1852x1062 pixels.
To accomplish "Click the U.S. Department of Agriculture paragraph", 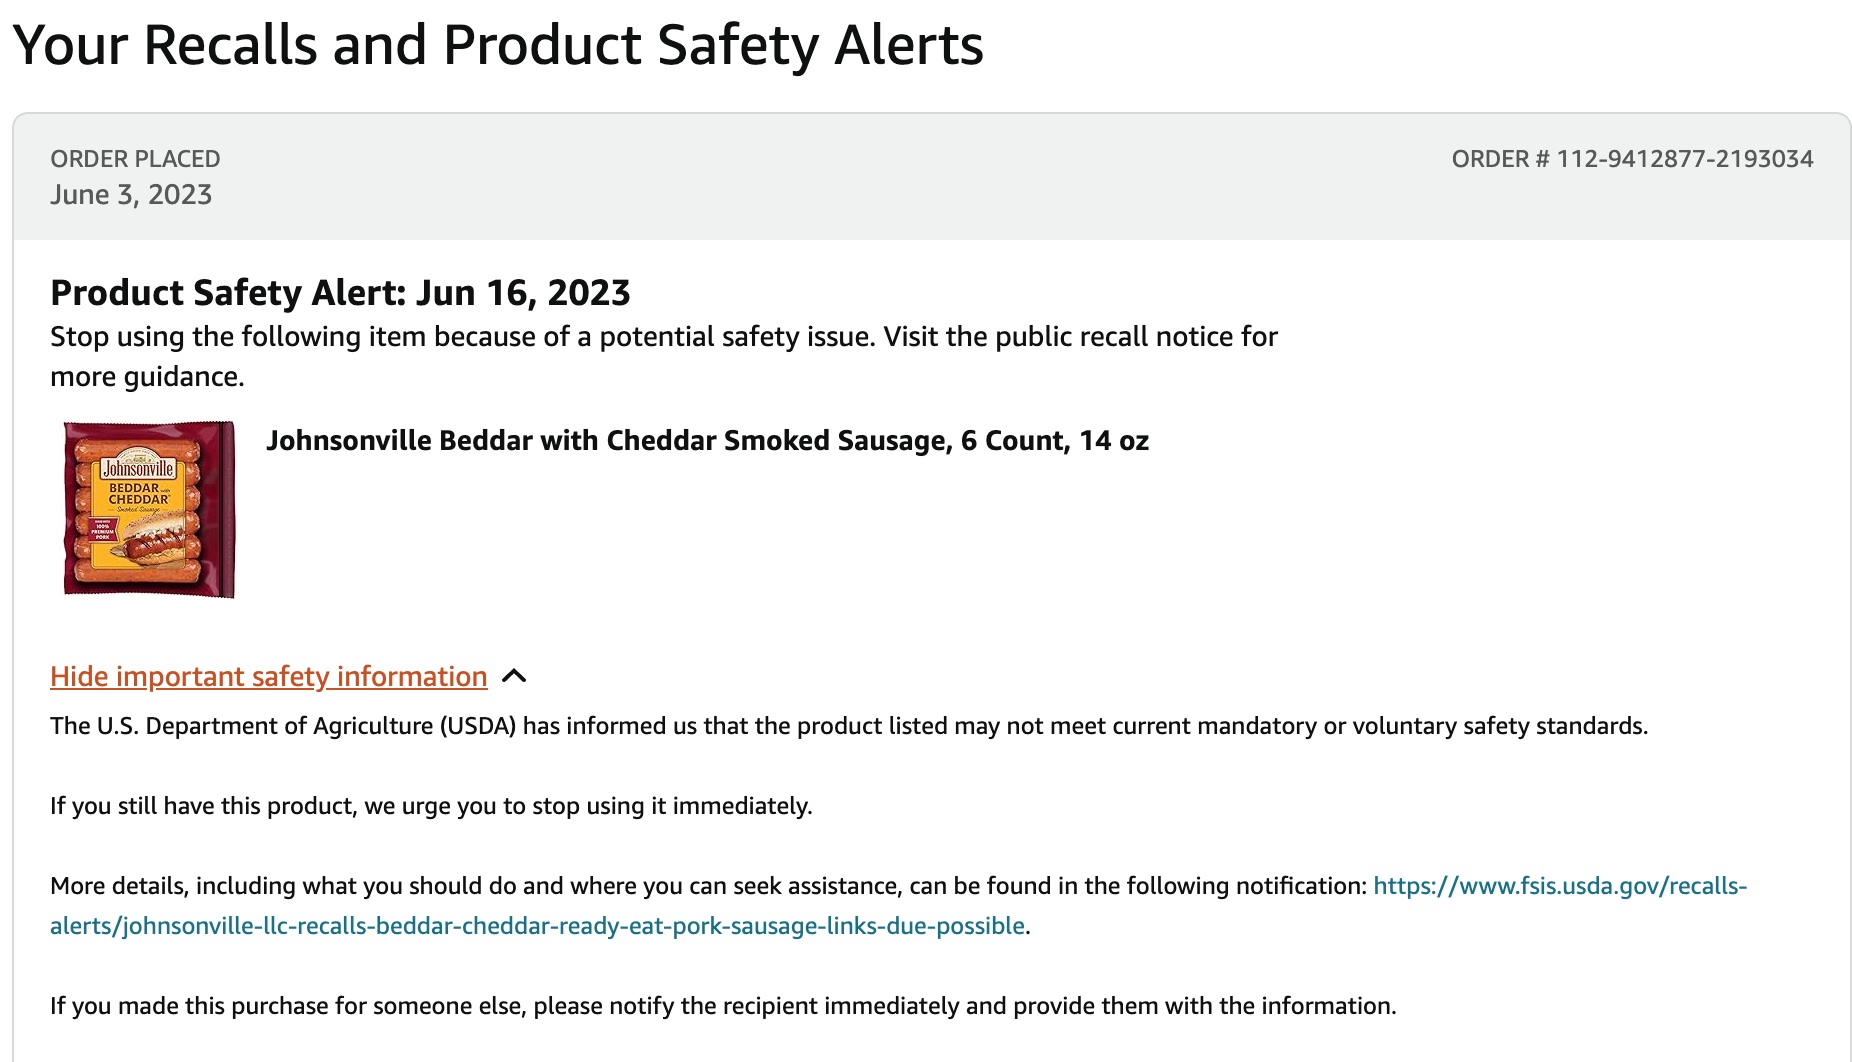I will pyautogui.click(x=848, y=726).
